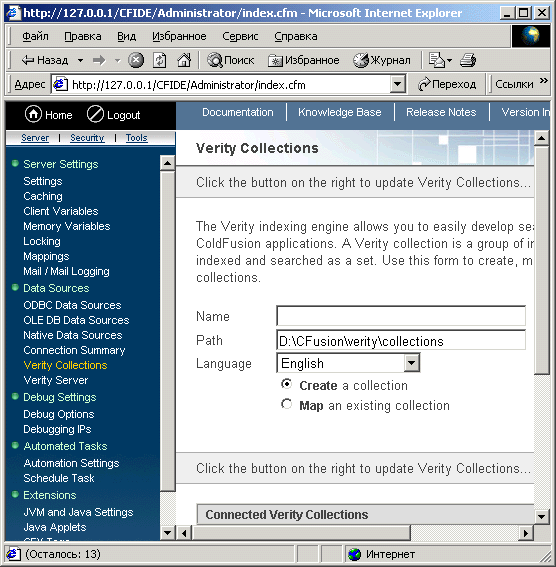
Task: Click the Переход go button
Action: point(447,84)
